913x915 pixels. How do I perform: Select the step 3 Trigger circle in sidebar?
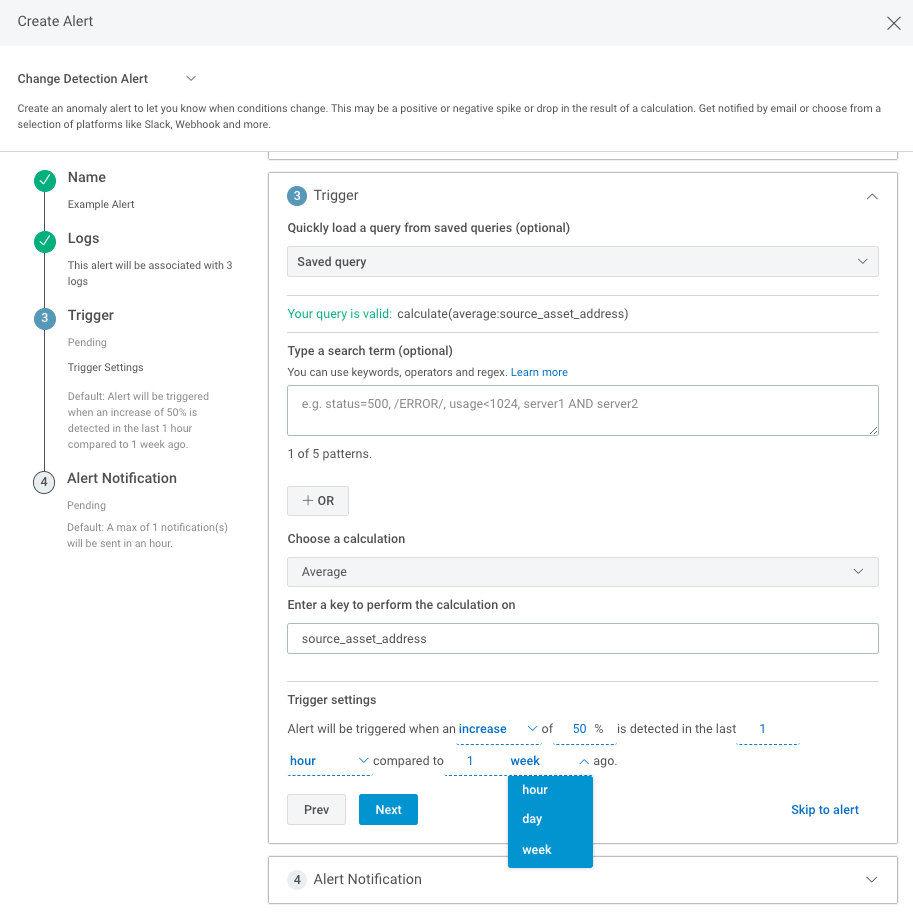click(x=45, y=319)
